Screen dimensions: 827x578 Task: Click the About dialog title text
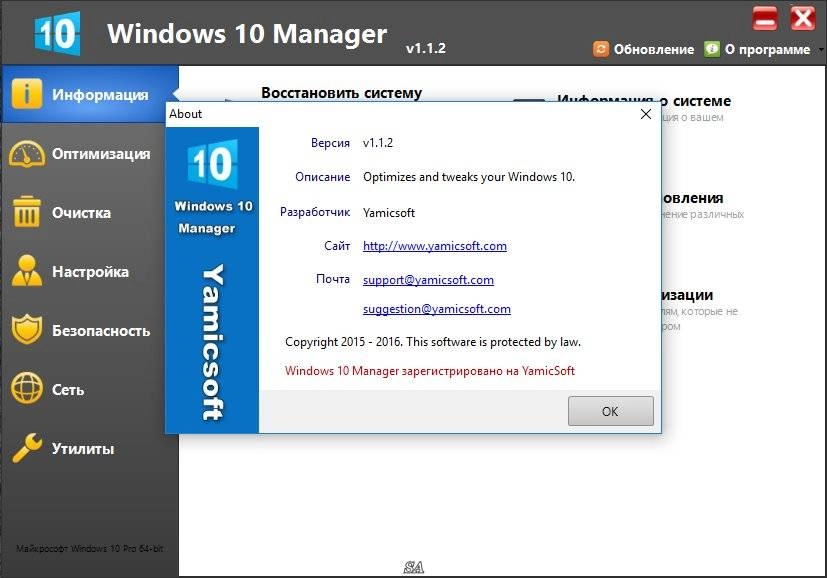click(185, 114)
